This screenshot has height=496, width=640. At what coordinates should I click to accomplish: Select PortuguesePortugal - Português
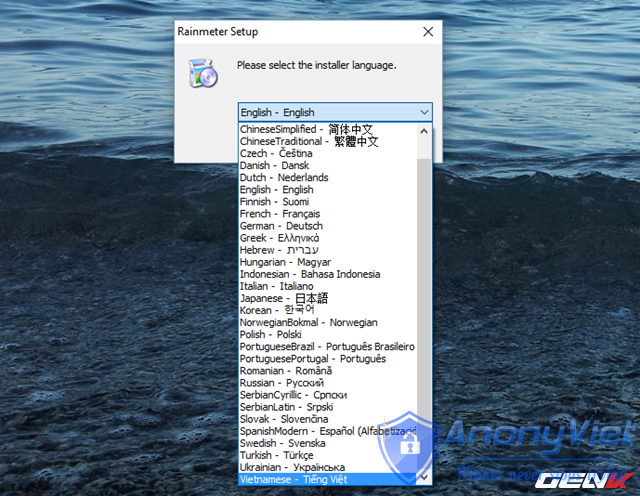328,359
